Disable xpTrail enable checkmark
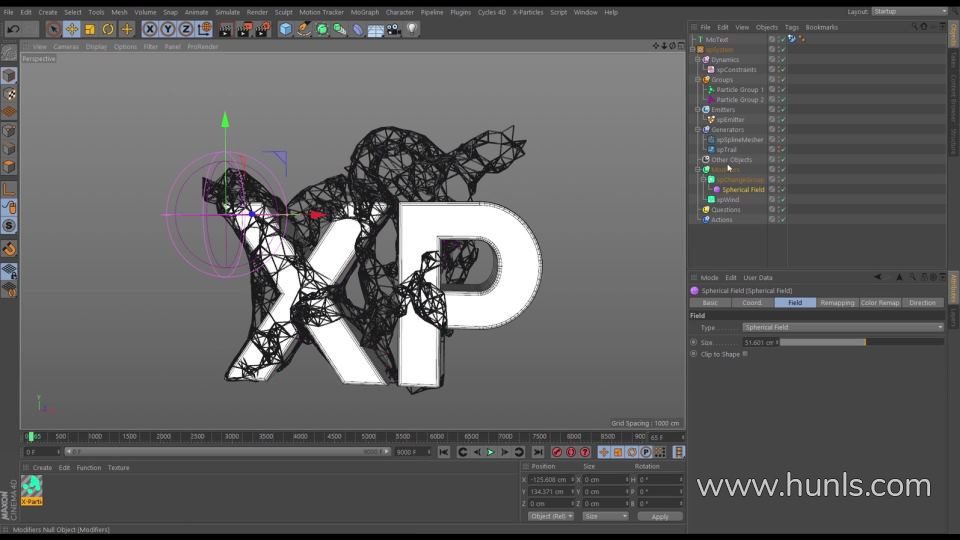Viewport: 960px width, 540px height. (x=782, y=149)
